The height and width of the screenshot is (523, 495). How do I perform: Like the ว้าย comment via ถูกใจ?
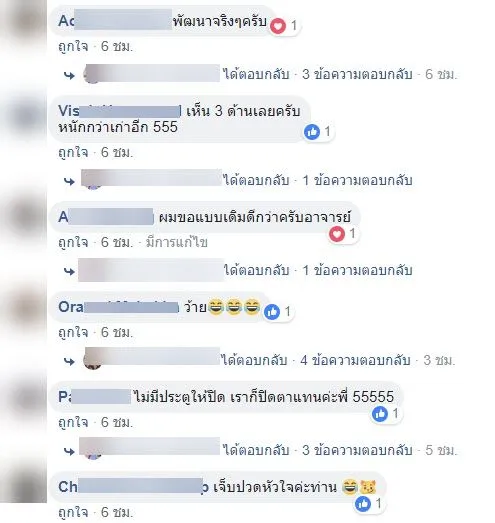[x=73, y=332]
